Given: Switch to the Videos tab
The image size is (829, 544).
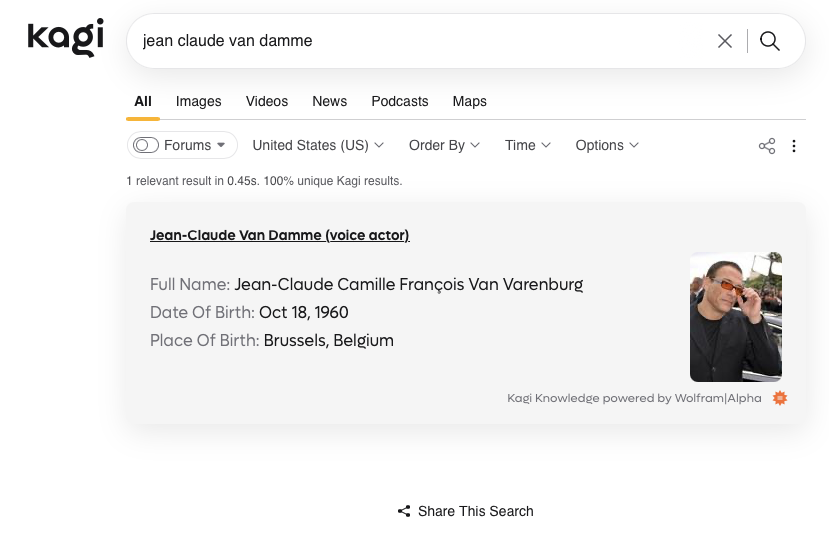Looking at the screenshot, I should coord(266,102).
